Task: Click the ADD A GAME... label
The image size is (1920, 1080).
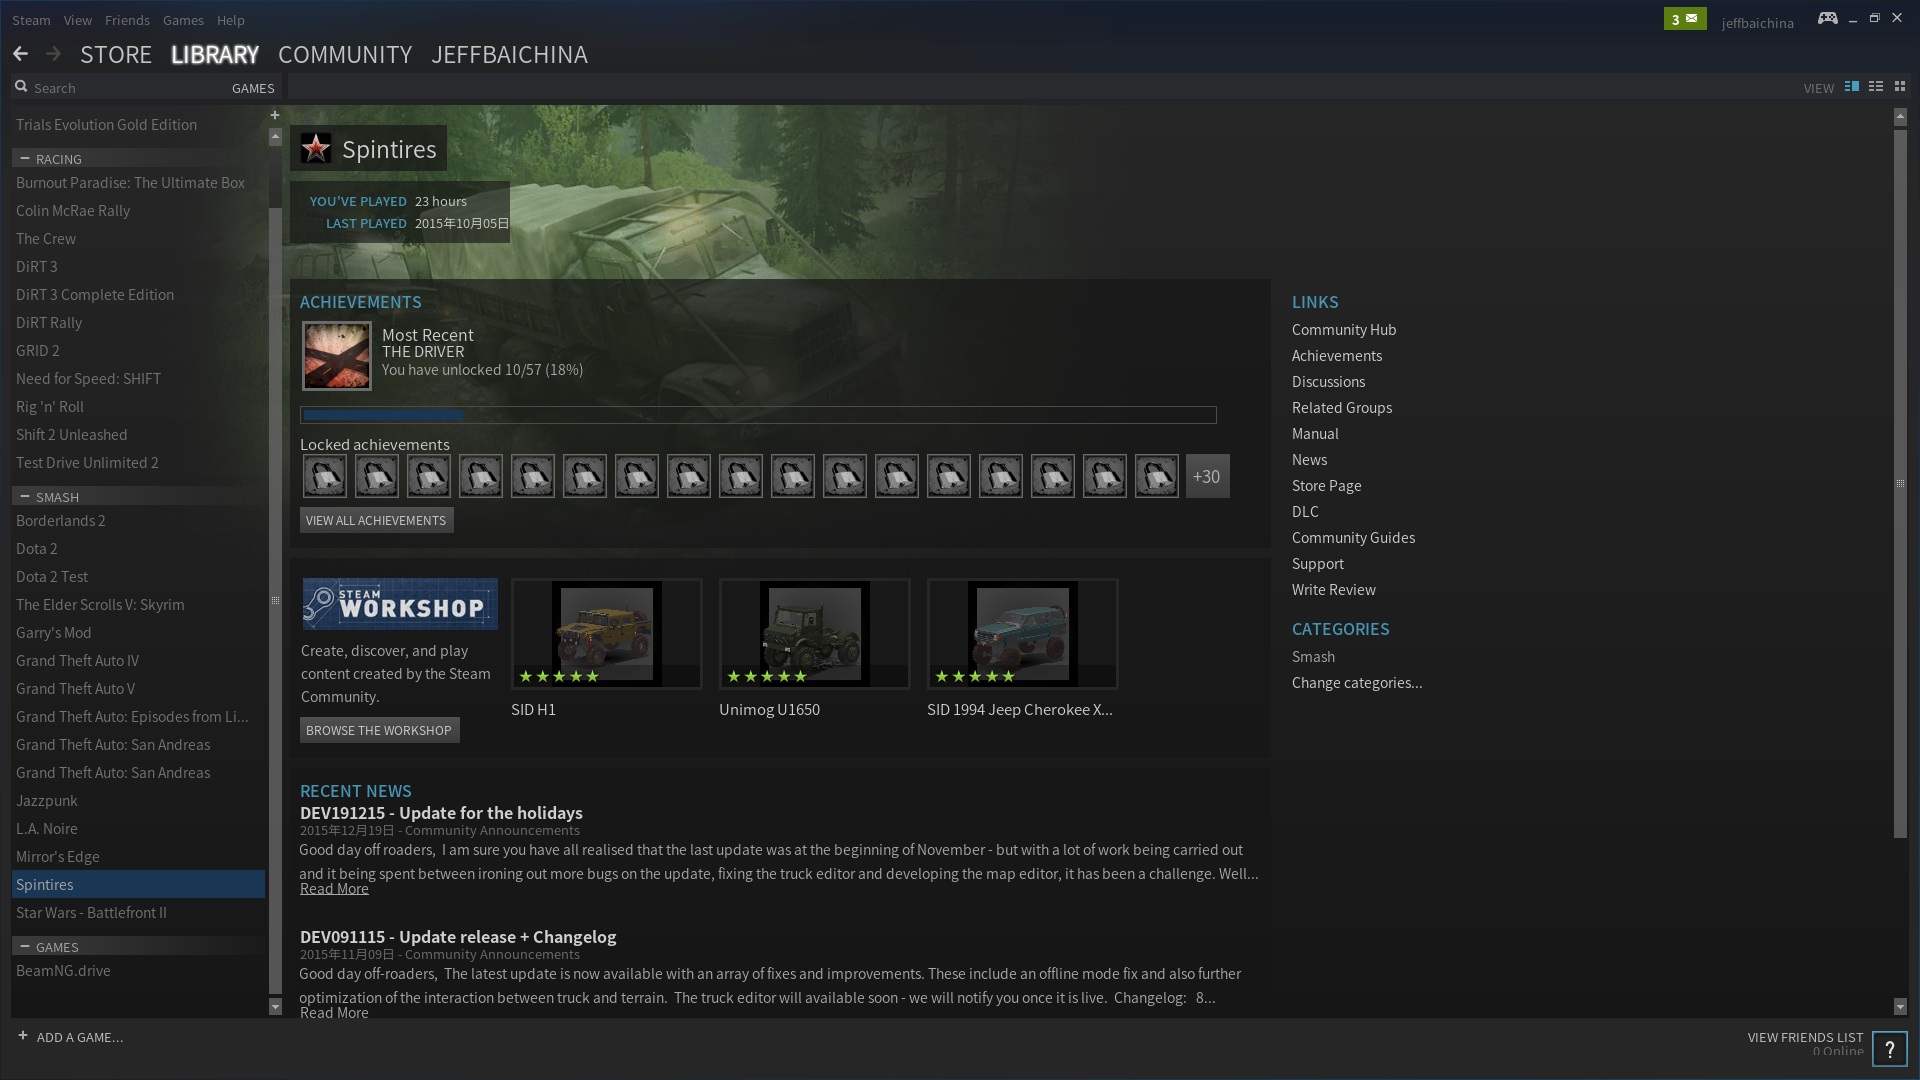Action: [x=80, y=1037]
